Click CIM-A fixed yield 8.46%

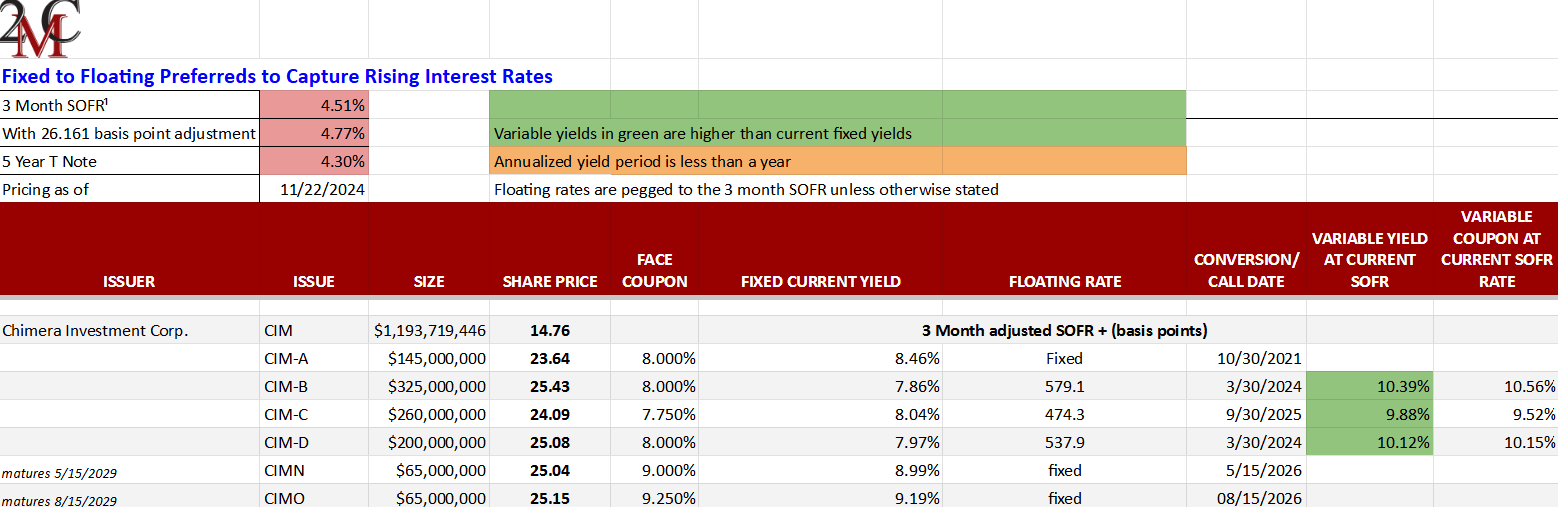pyautogui.click(x=821, y=358)
